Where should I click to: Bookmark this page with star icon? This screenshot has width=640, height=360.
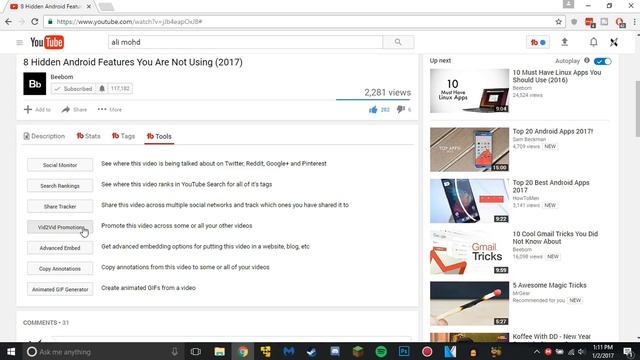click(558, 22)
